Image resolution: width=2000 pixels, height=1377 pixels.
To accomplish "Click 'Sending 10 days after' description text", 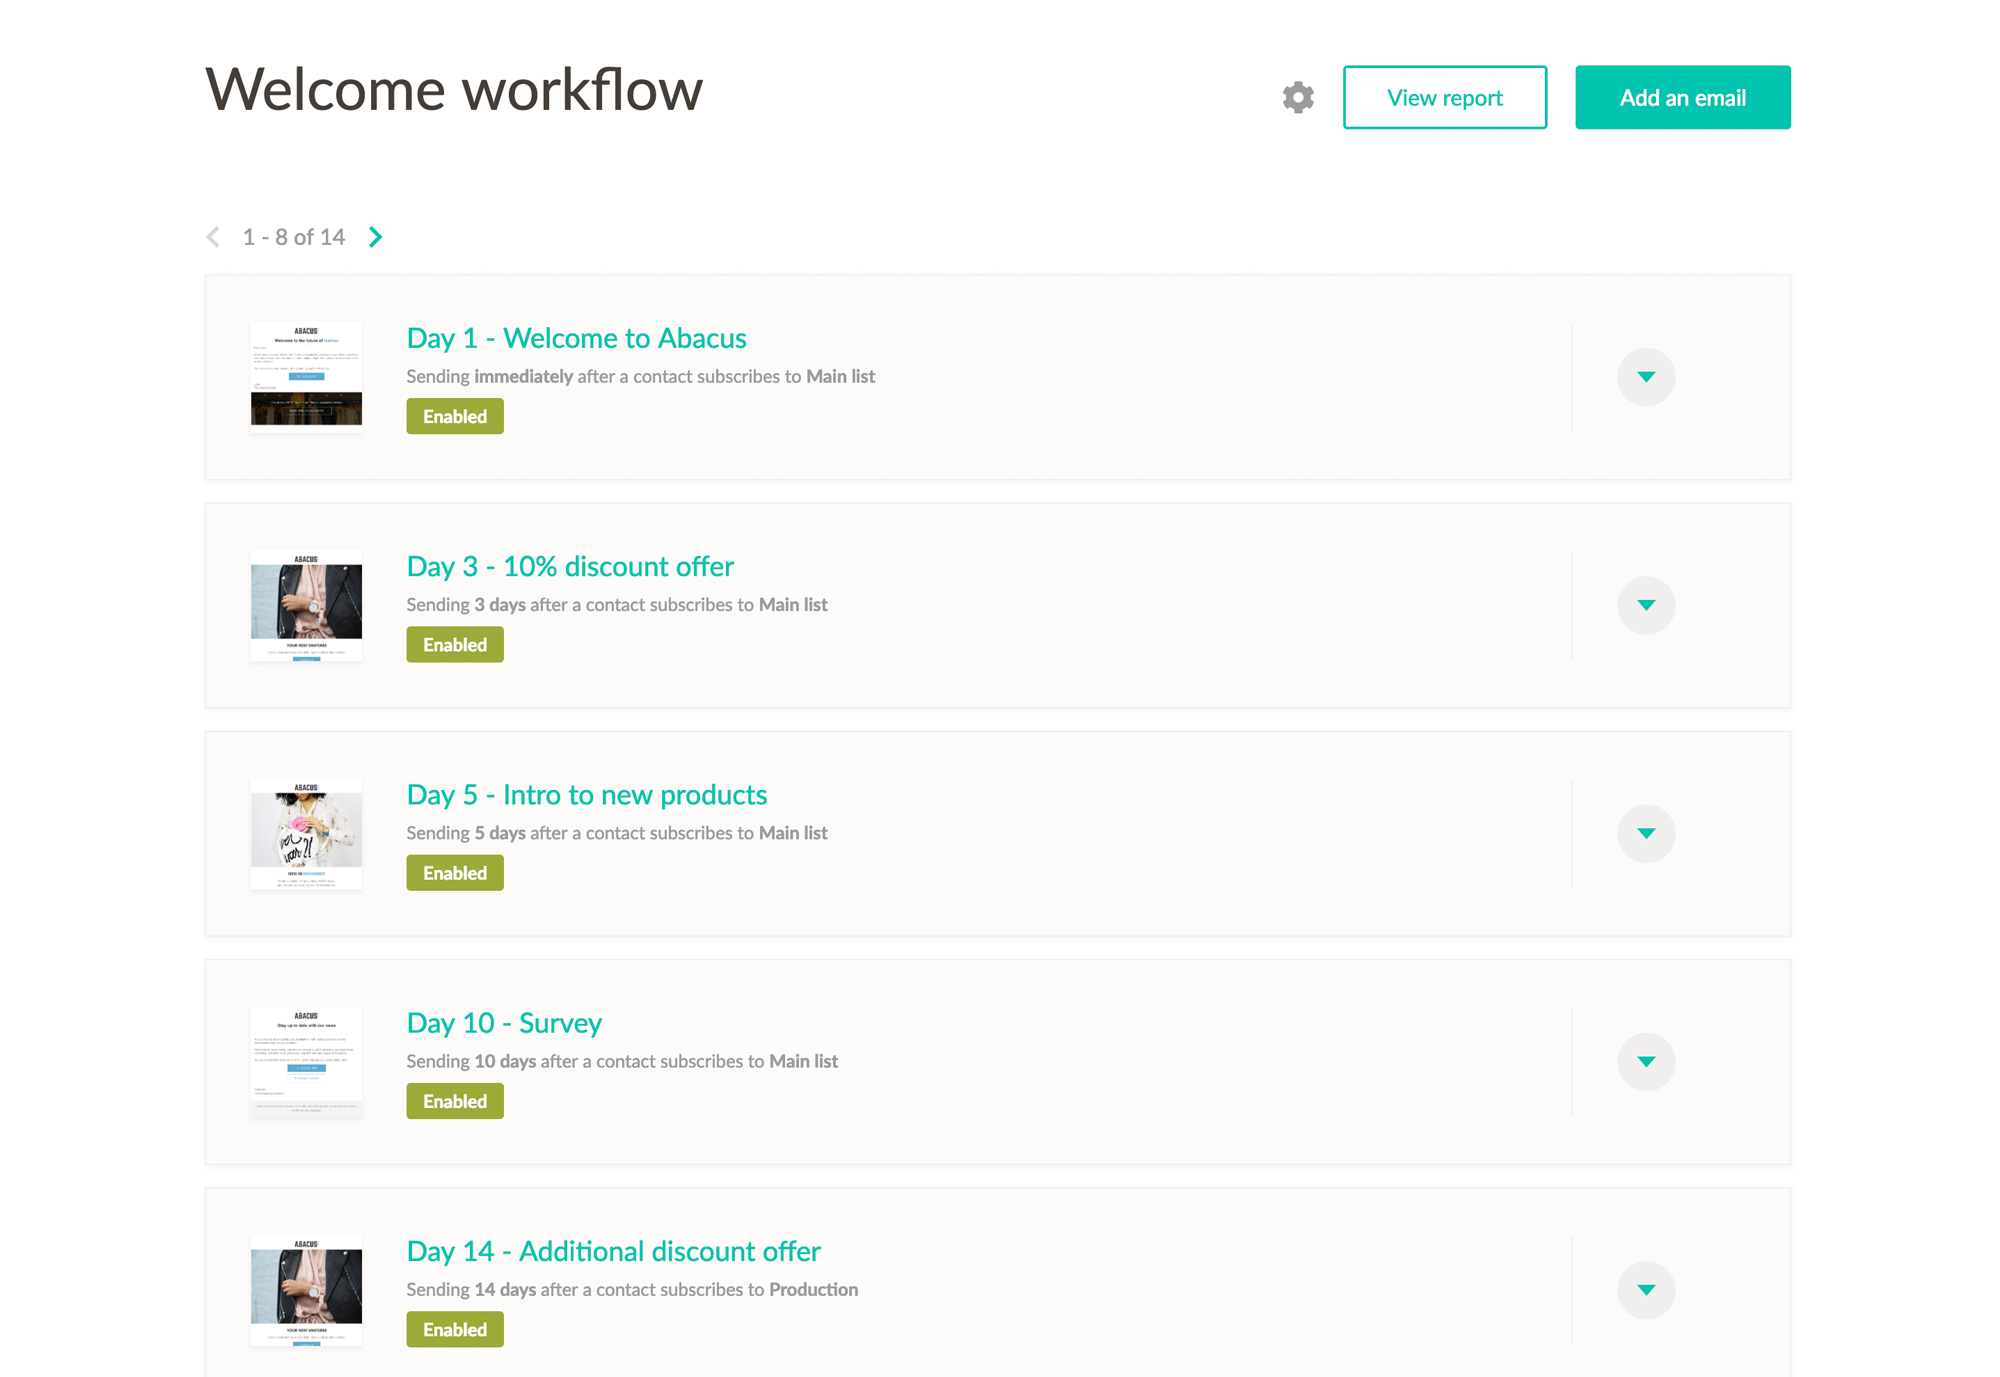I will click(622, 1060).
